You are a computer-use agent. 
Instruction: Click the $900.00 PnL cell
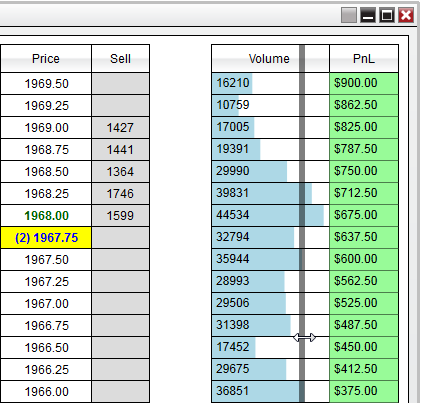364,83
